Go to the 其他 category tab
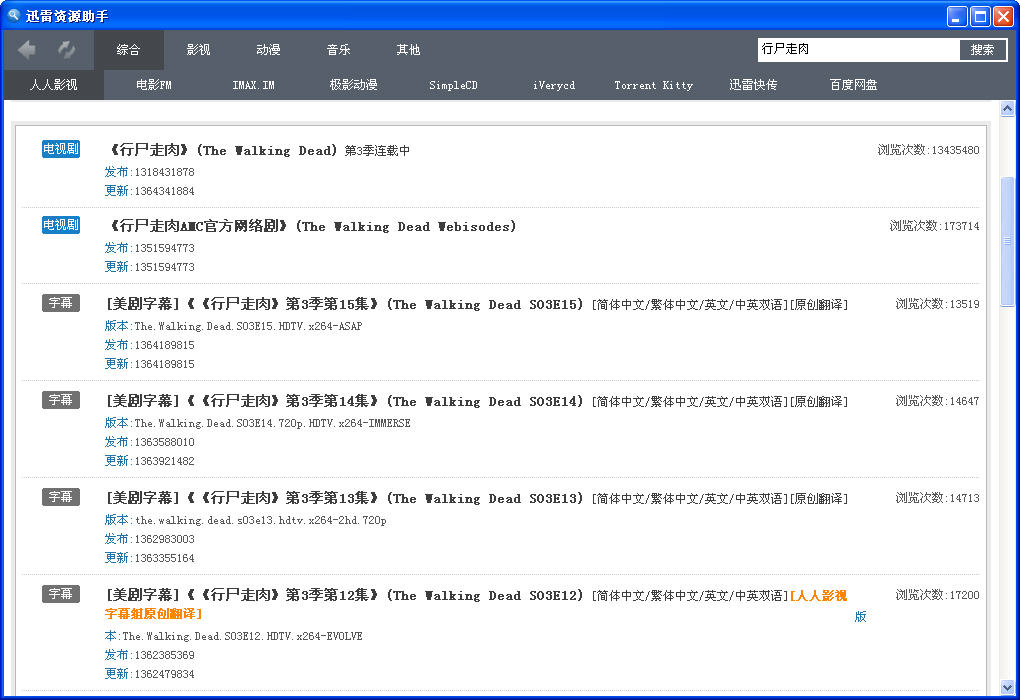Viewport: 1020px width, 700px height. point(408,50)
